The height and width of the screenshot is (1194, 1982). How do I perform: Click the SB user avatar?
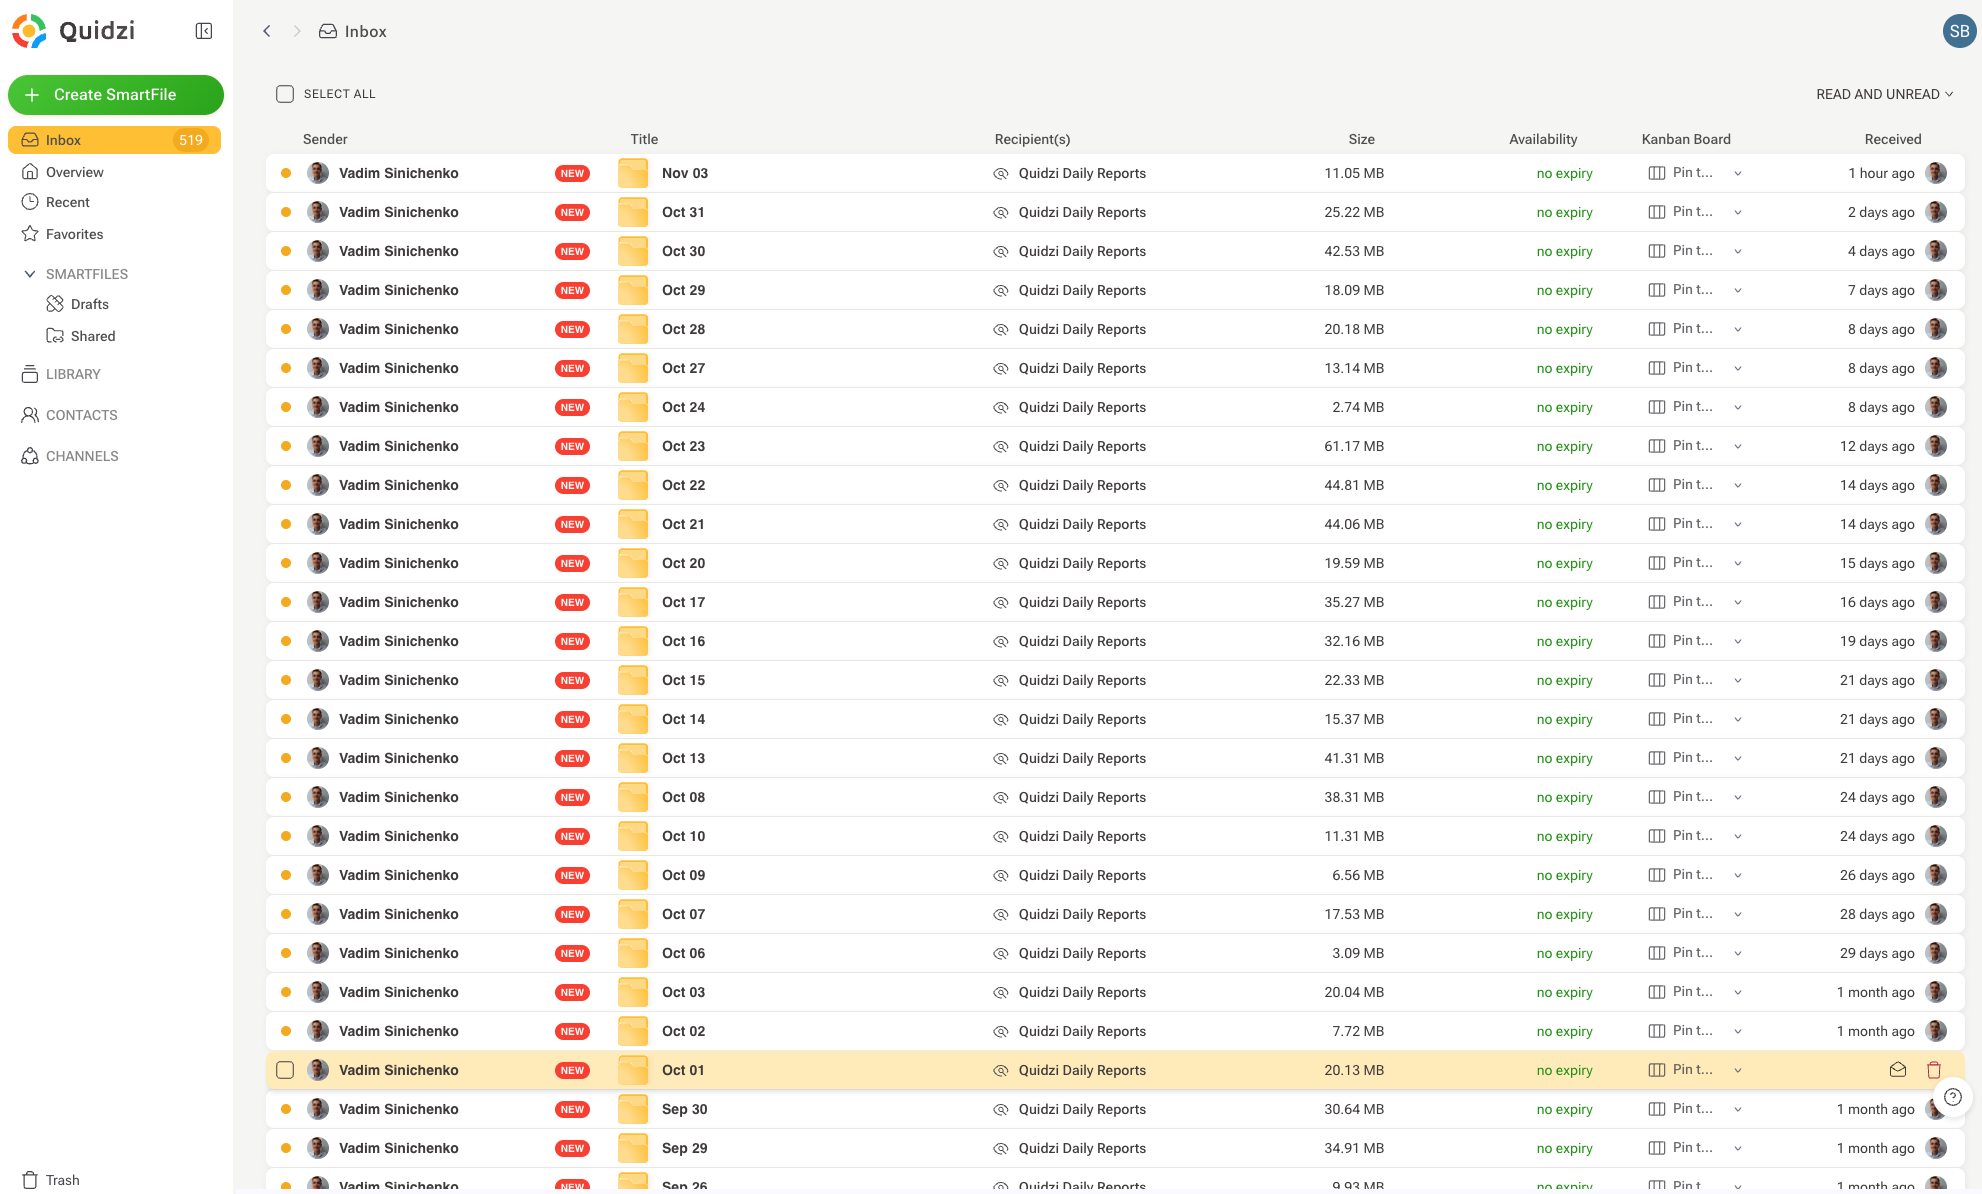1958,31
